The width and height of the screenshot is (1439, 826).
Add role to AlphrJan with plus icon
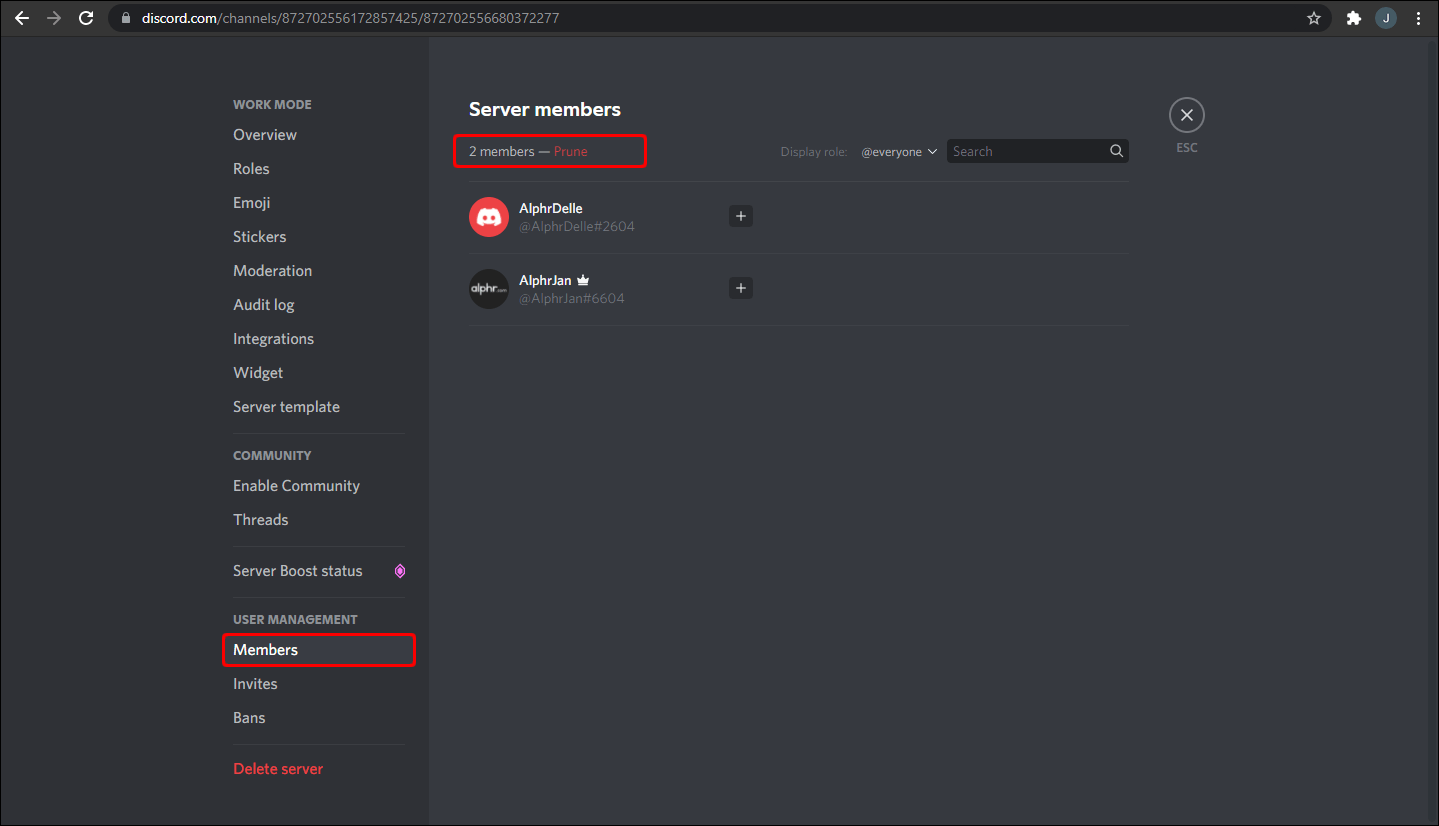point(741,288)
